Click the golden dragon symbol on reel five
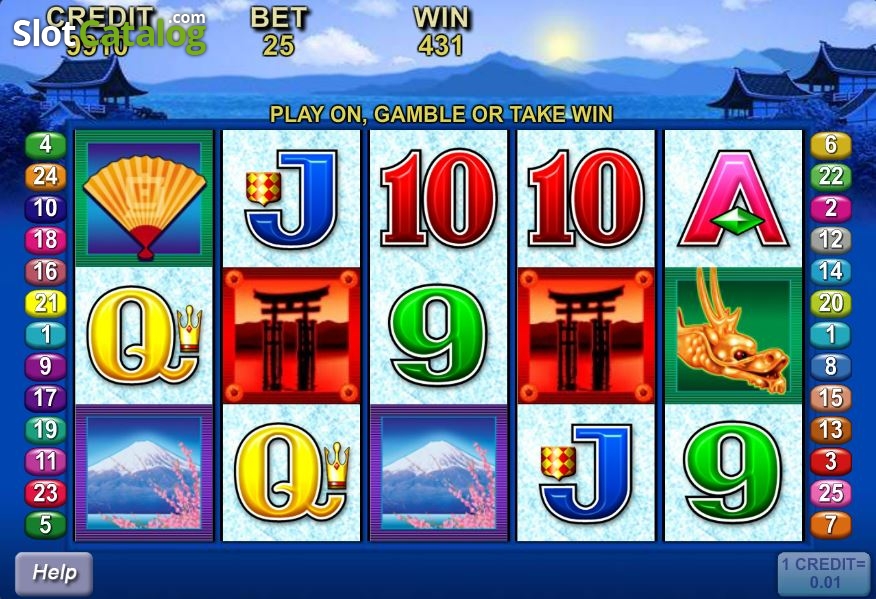 [733, 335]
